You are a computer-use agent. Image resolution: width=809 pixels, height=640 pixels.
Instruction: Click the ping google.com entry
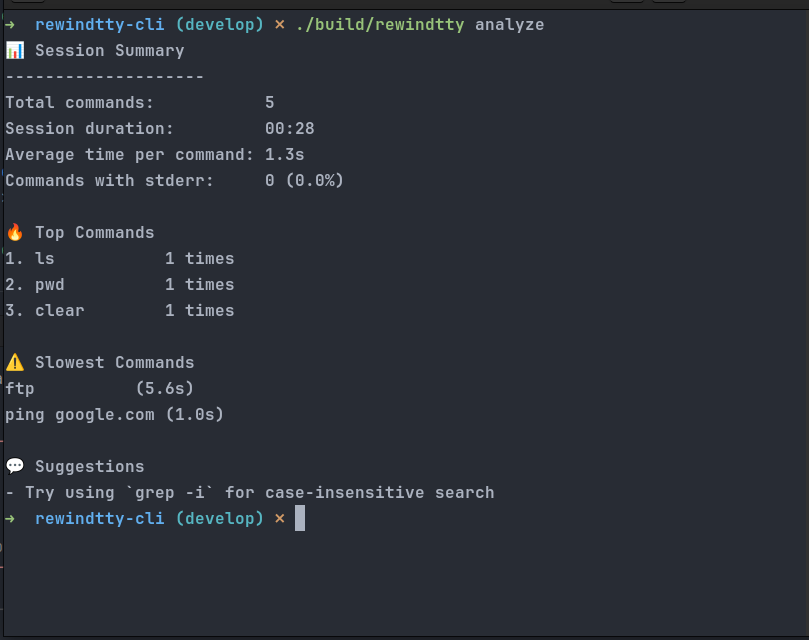(79, 414)
